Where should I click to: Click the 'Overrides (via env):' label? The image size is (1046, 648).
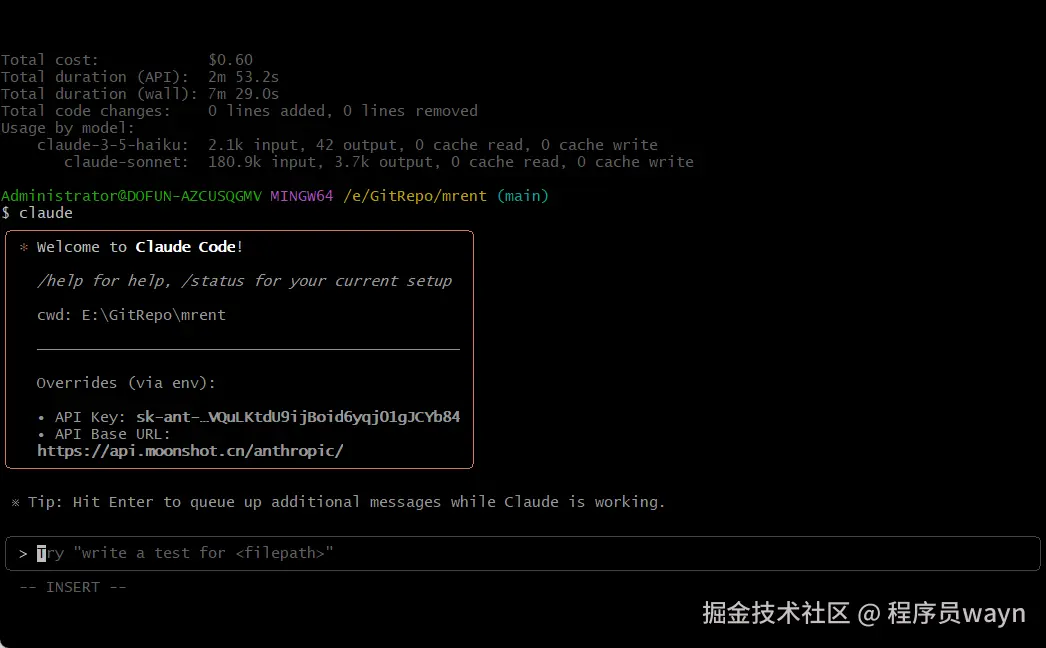126,383
